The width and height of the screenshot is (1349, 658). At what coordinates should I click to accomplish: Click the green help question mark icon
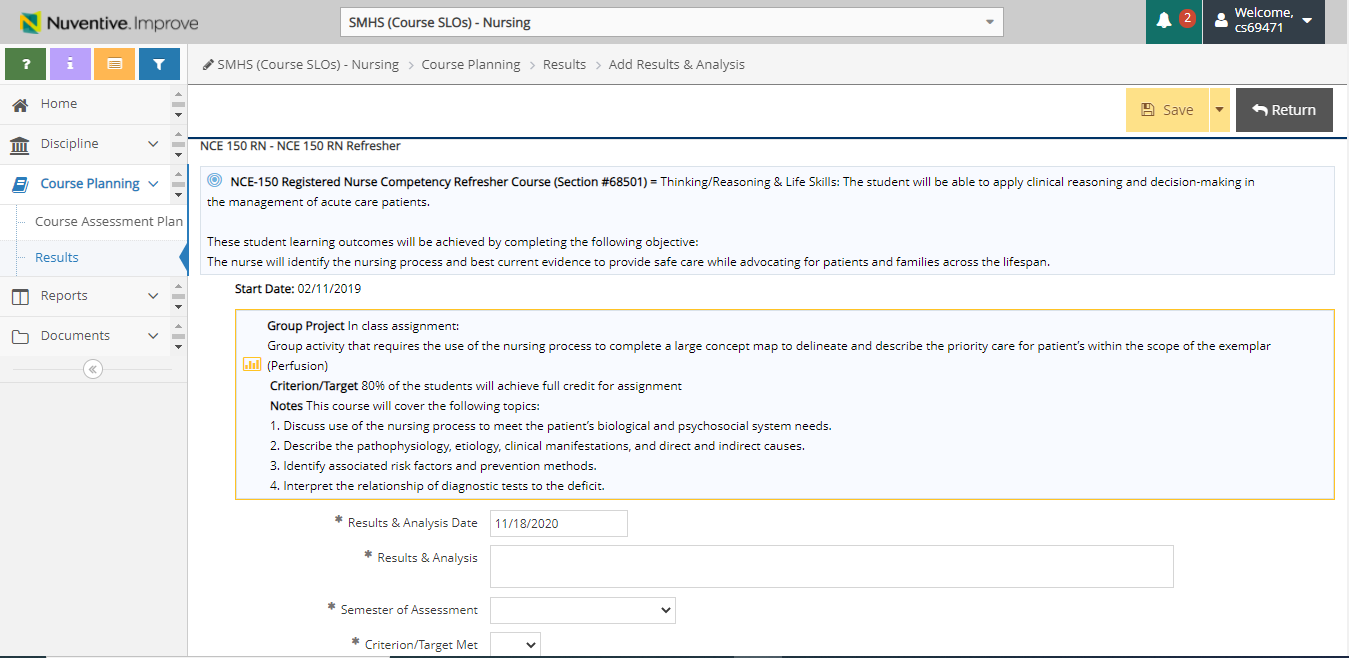point(26,64)
